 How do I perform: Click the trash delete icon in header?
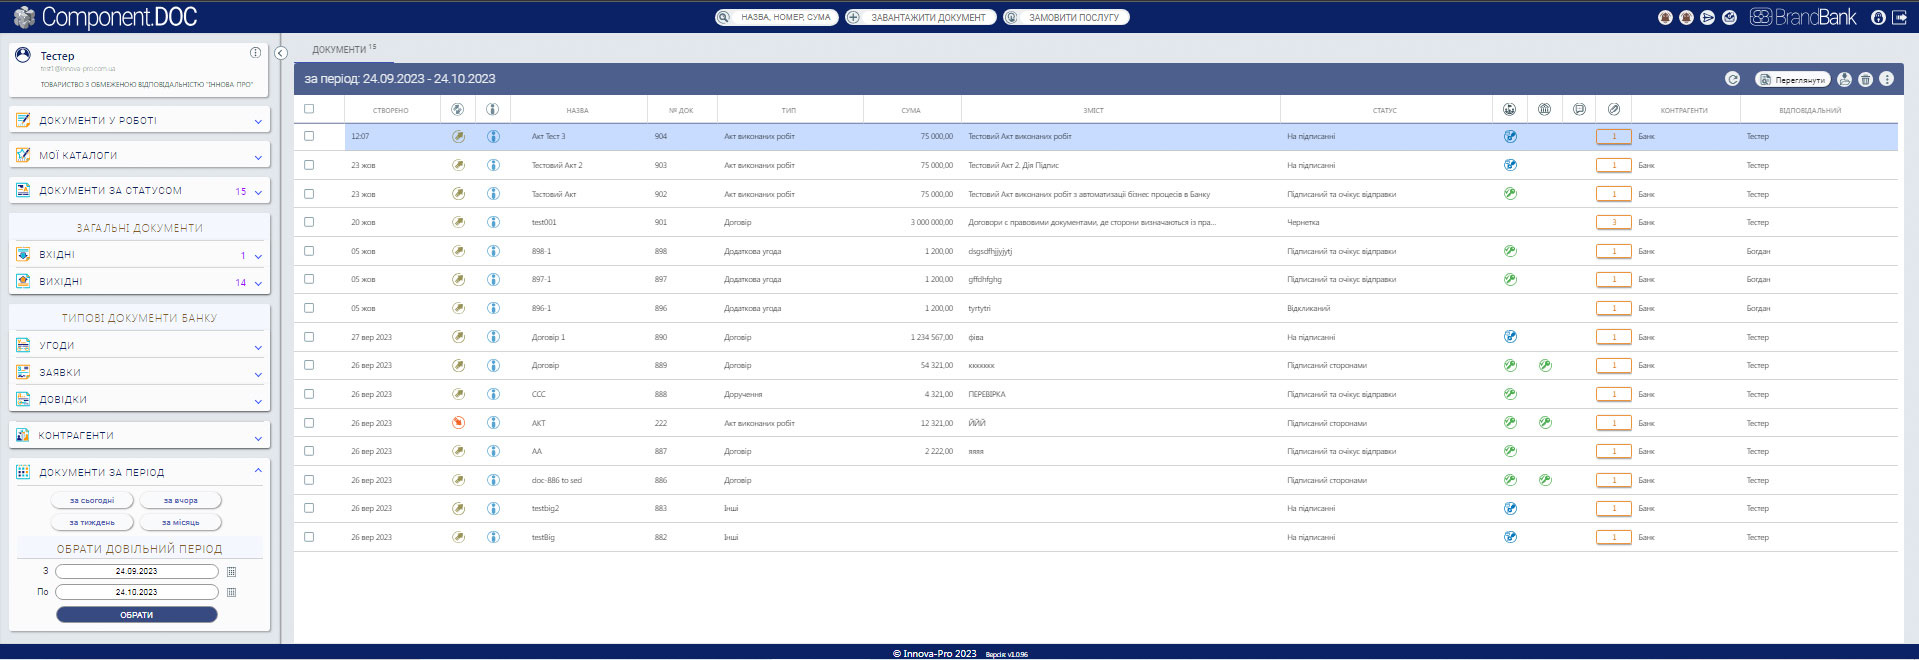1865,79
